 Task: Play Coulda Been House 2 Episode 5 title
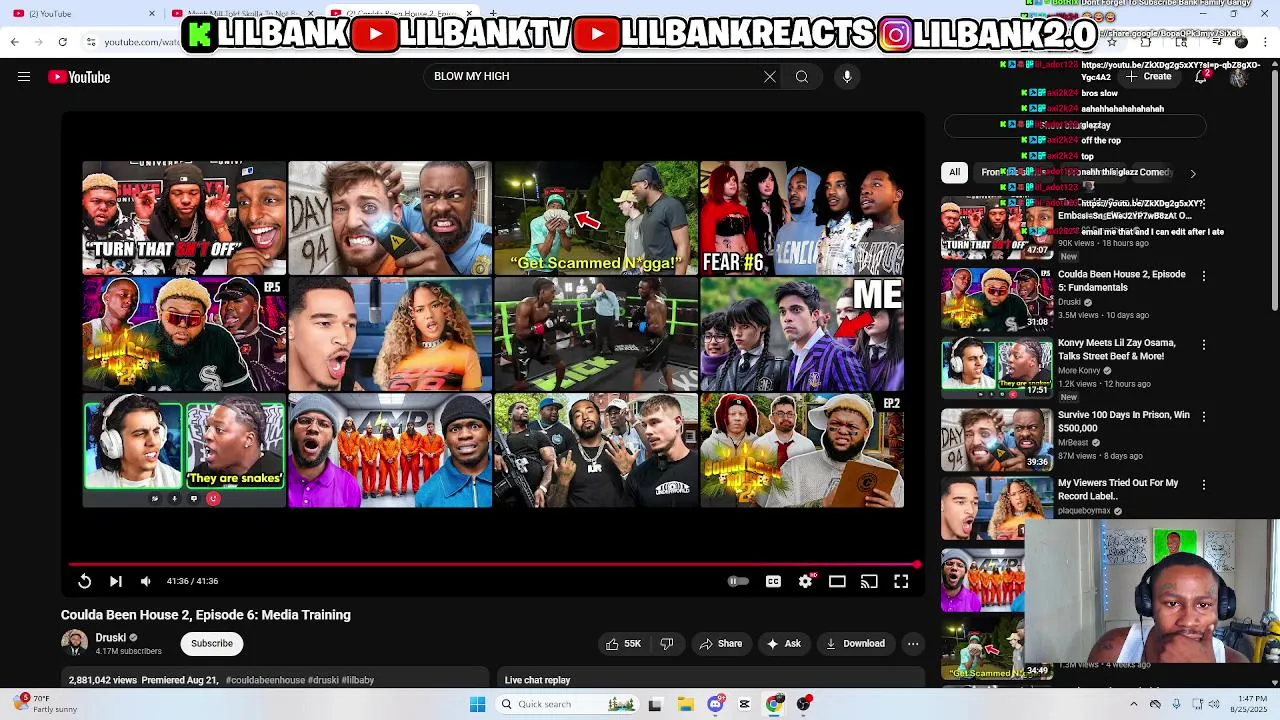click(x=1122, y=280)
